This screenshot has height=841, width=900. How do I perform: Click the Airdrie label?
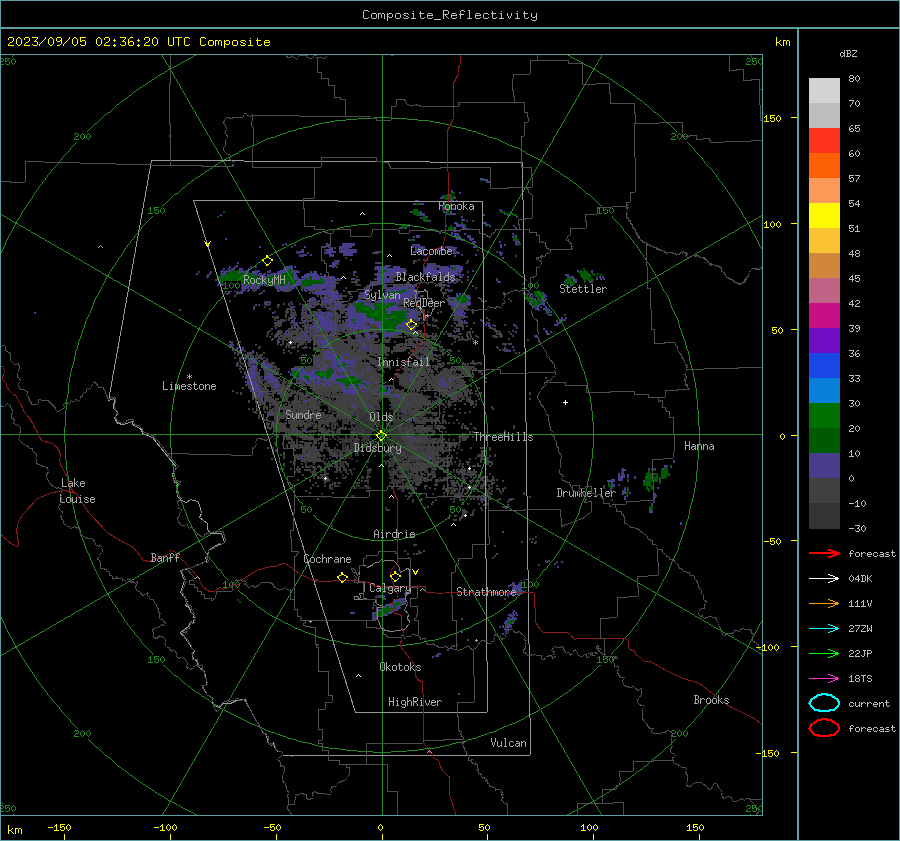click(x=394, y=534)
